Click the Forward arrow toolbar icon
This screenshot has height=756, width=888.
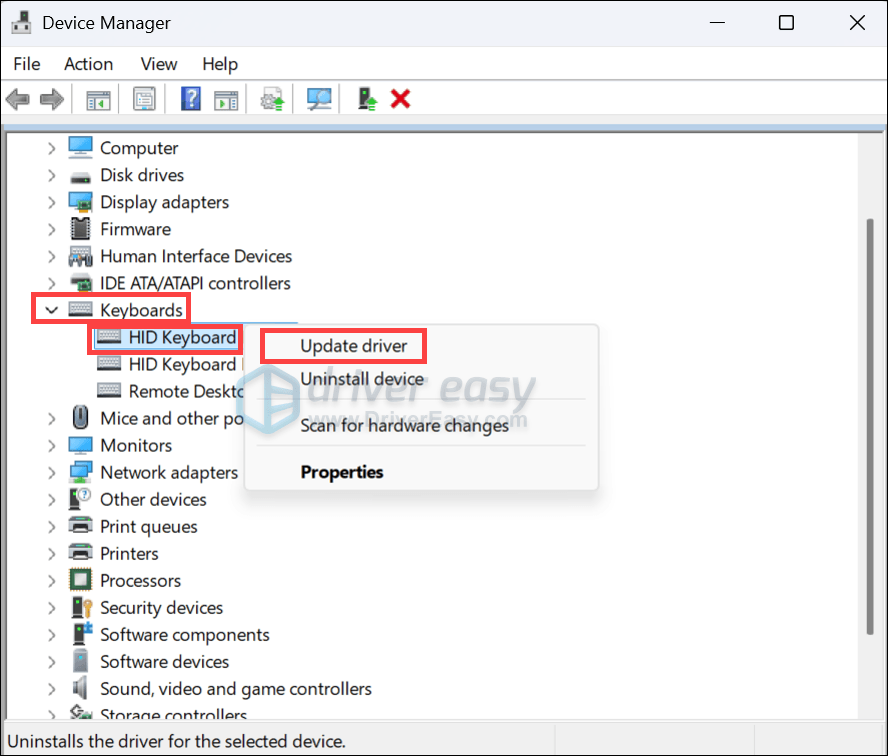pos(52,100)
